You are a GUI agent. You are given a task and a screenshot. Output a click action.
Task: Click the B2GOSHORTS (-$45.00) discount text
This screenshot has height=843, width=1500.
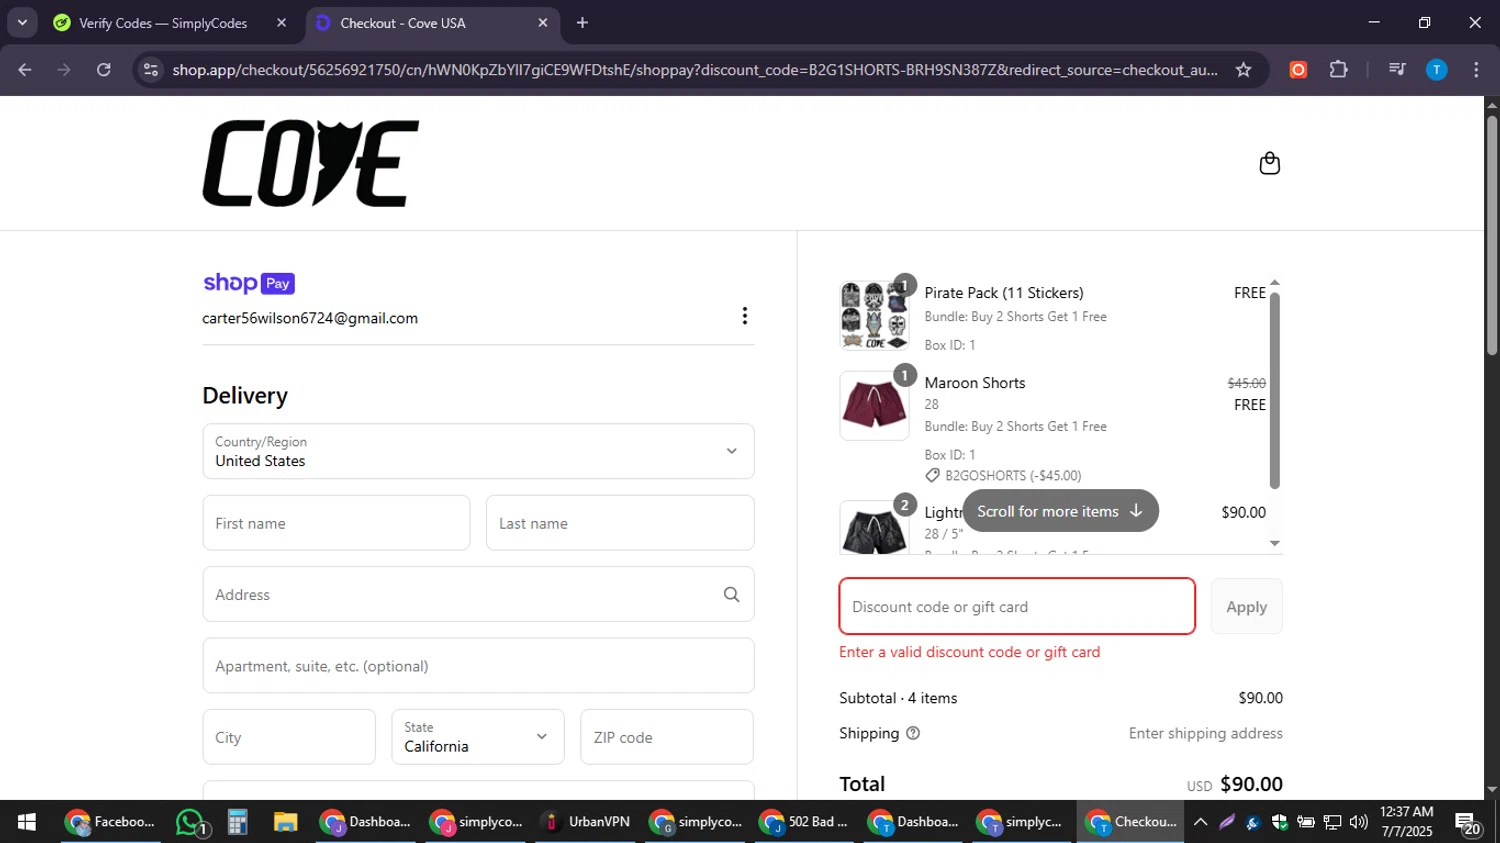coord(1013,476)
